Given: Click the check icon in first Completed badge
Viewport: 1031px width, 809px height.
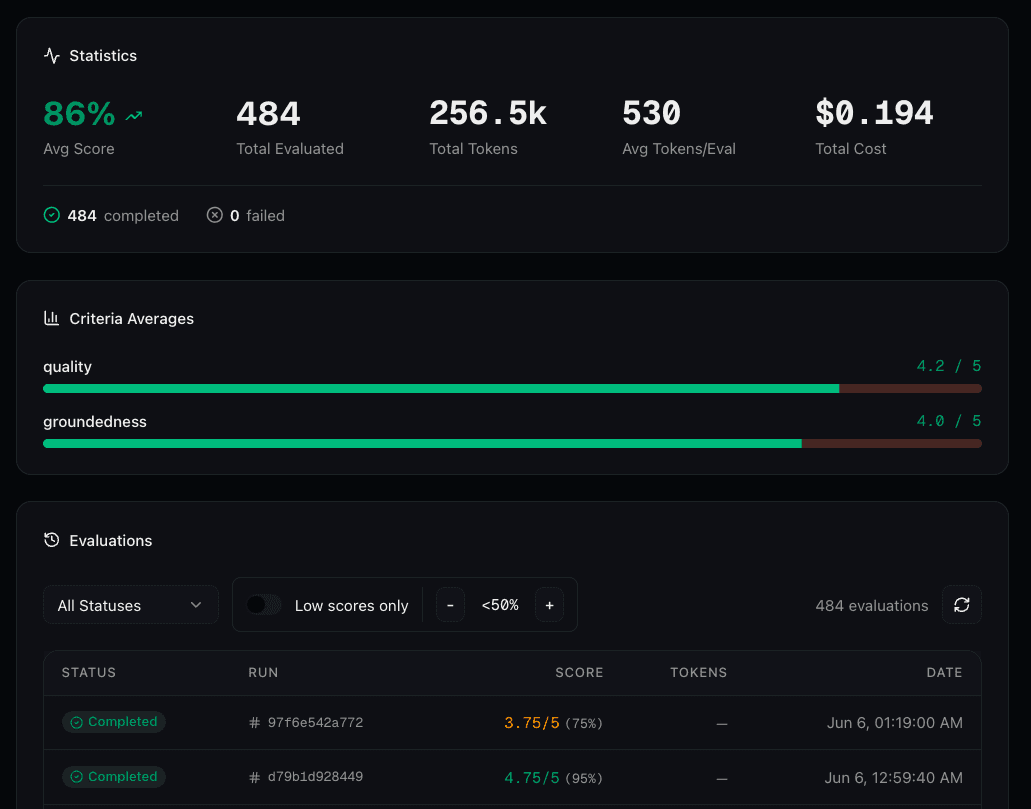Looking at the screenshot, I should click(76, 722).
